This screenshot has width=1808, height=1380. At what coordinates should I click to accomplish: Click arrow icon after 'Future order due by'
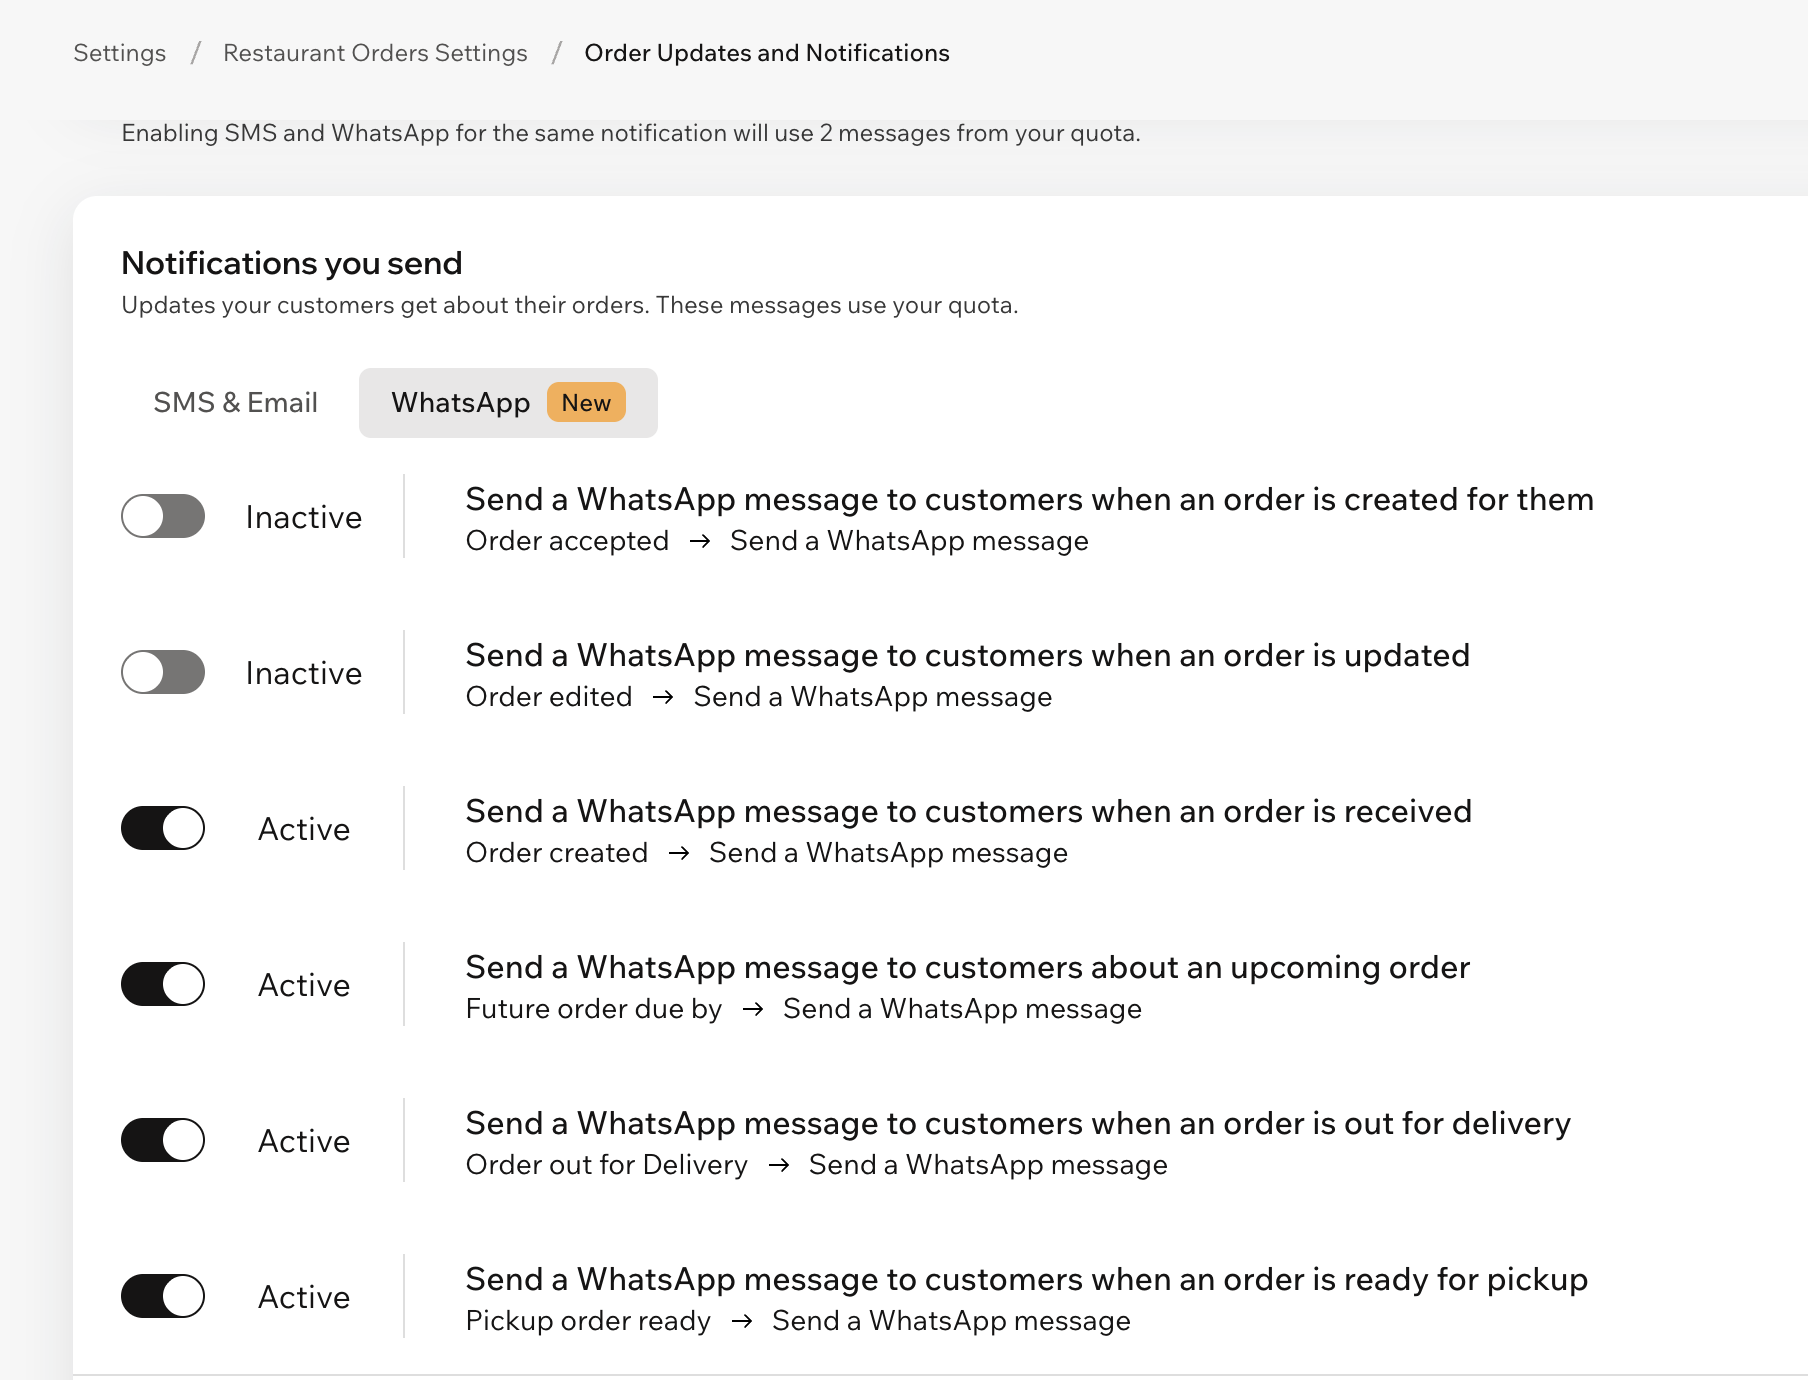(753, 1009)
